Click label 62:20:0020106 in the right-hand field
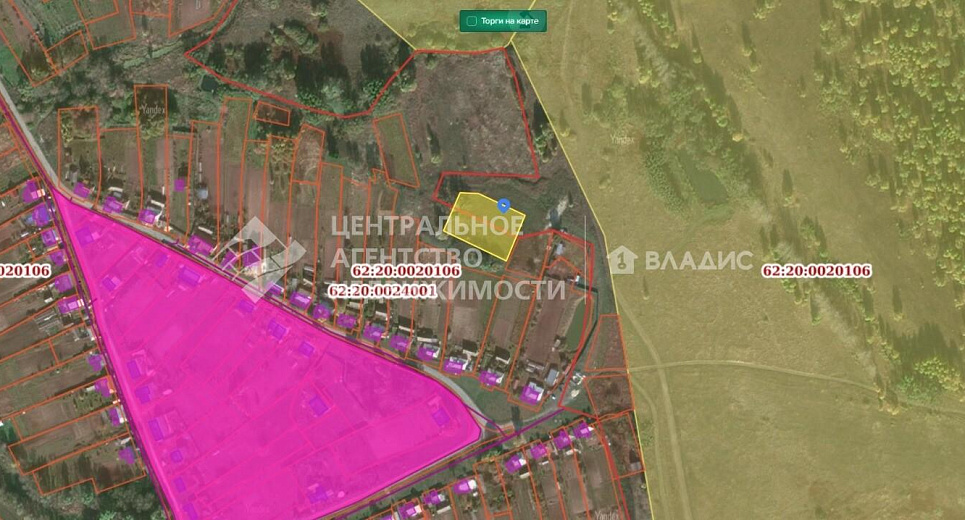Screen dimensions: 965x520 point(816,271)
